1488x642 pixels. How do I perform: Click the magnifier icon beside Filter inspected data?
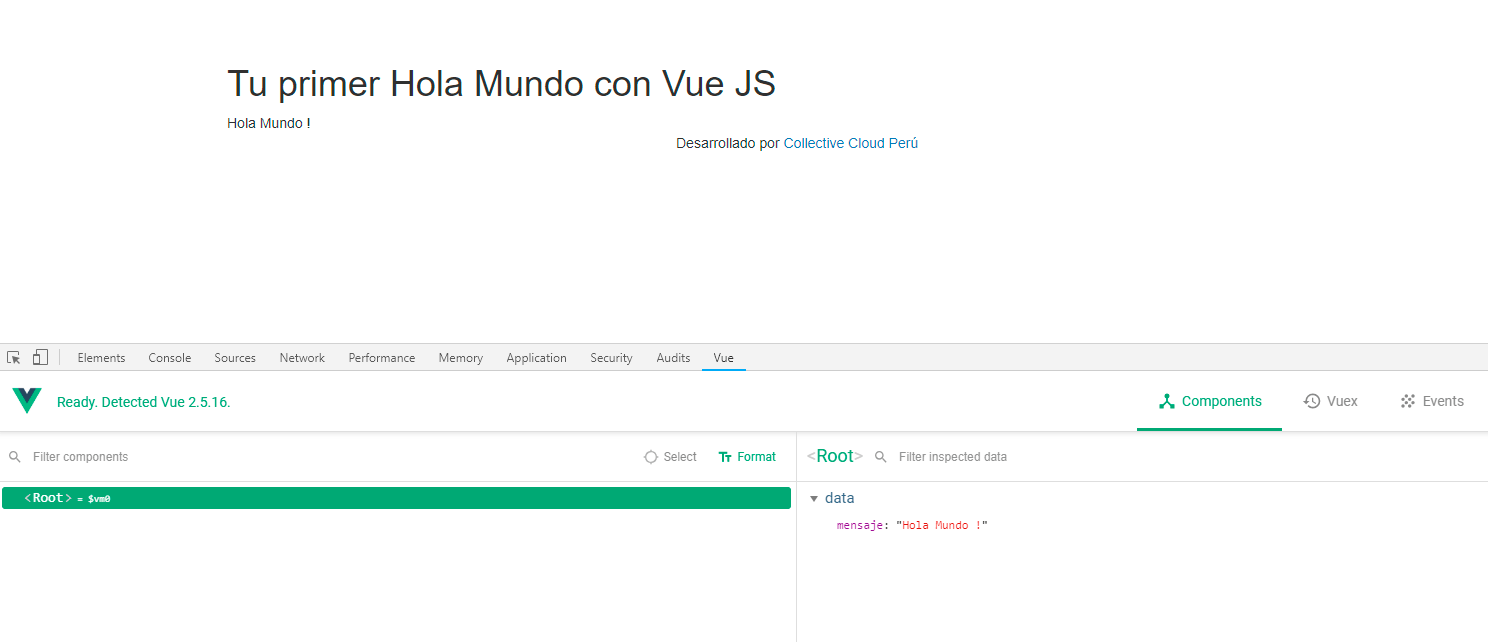click(x=881, y=457)
